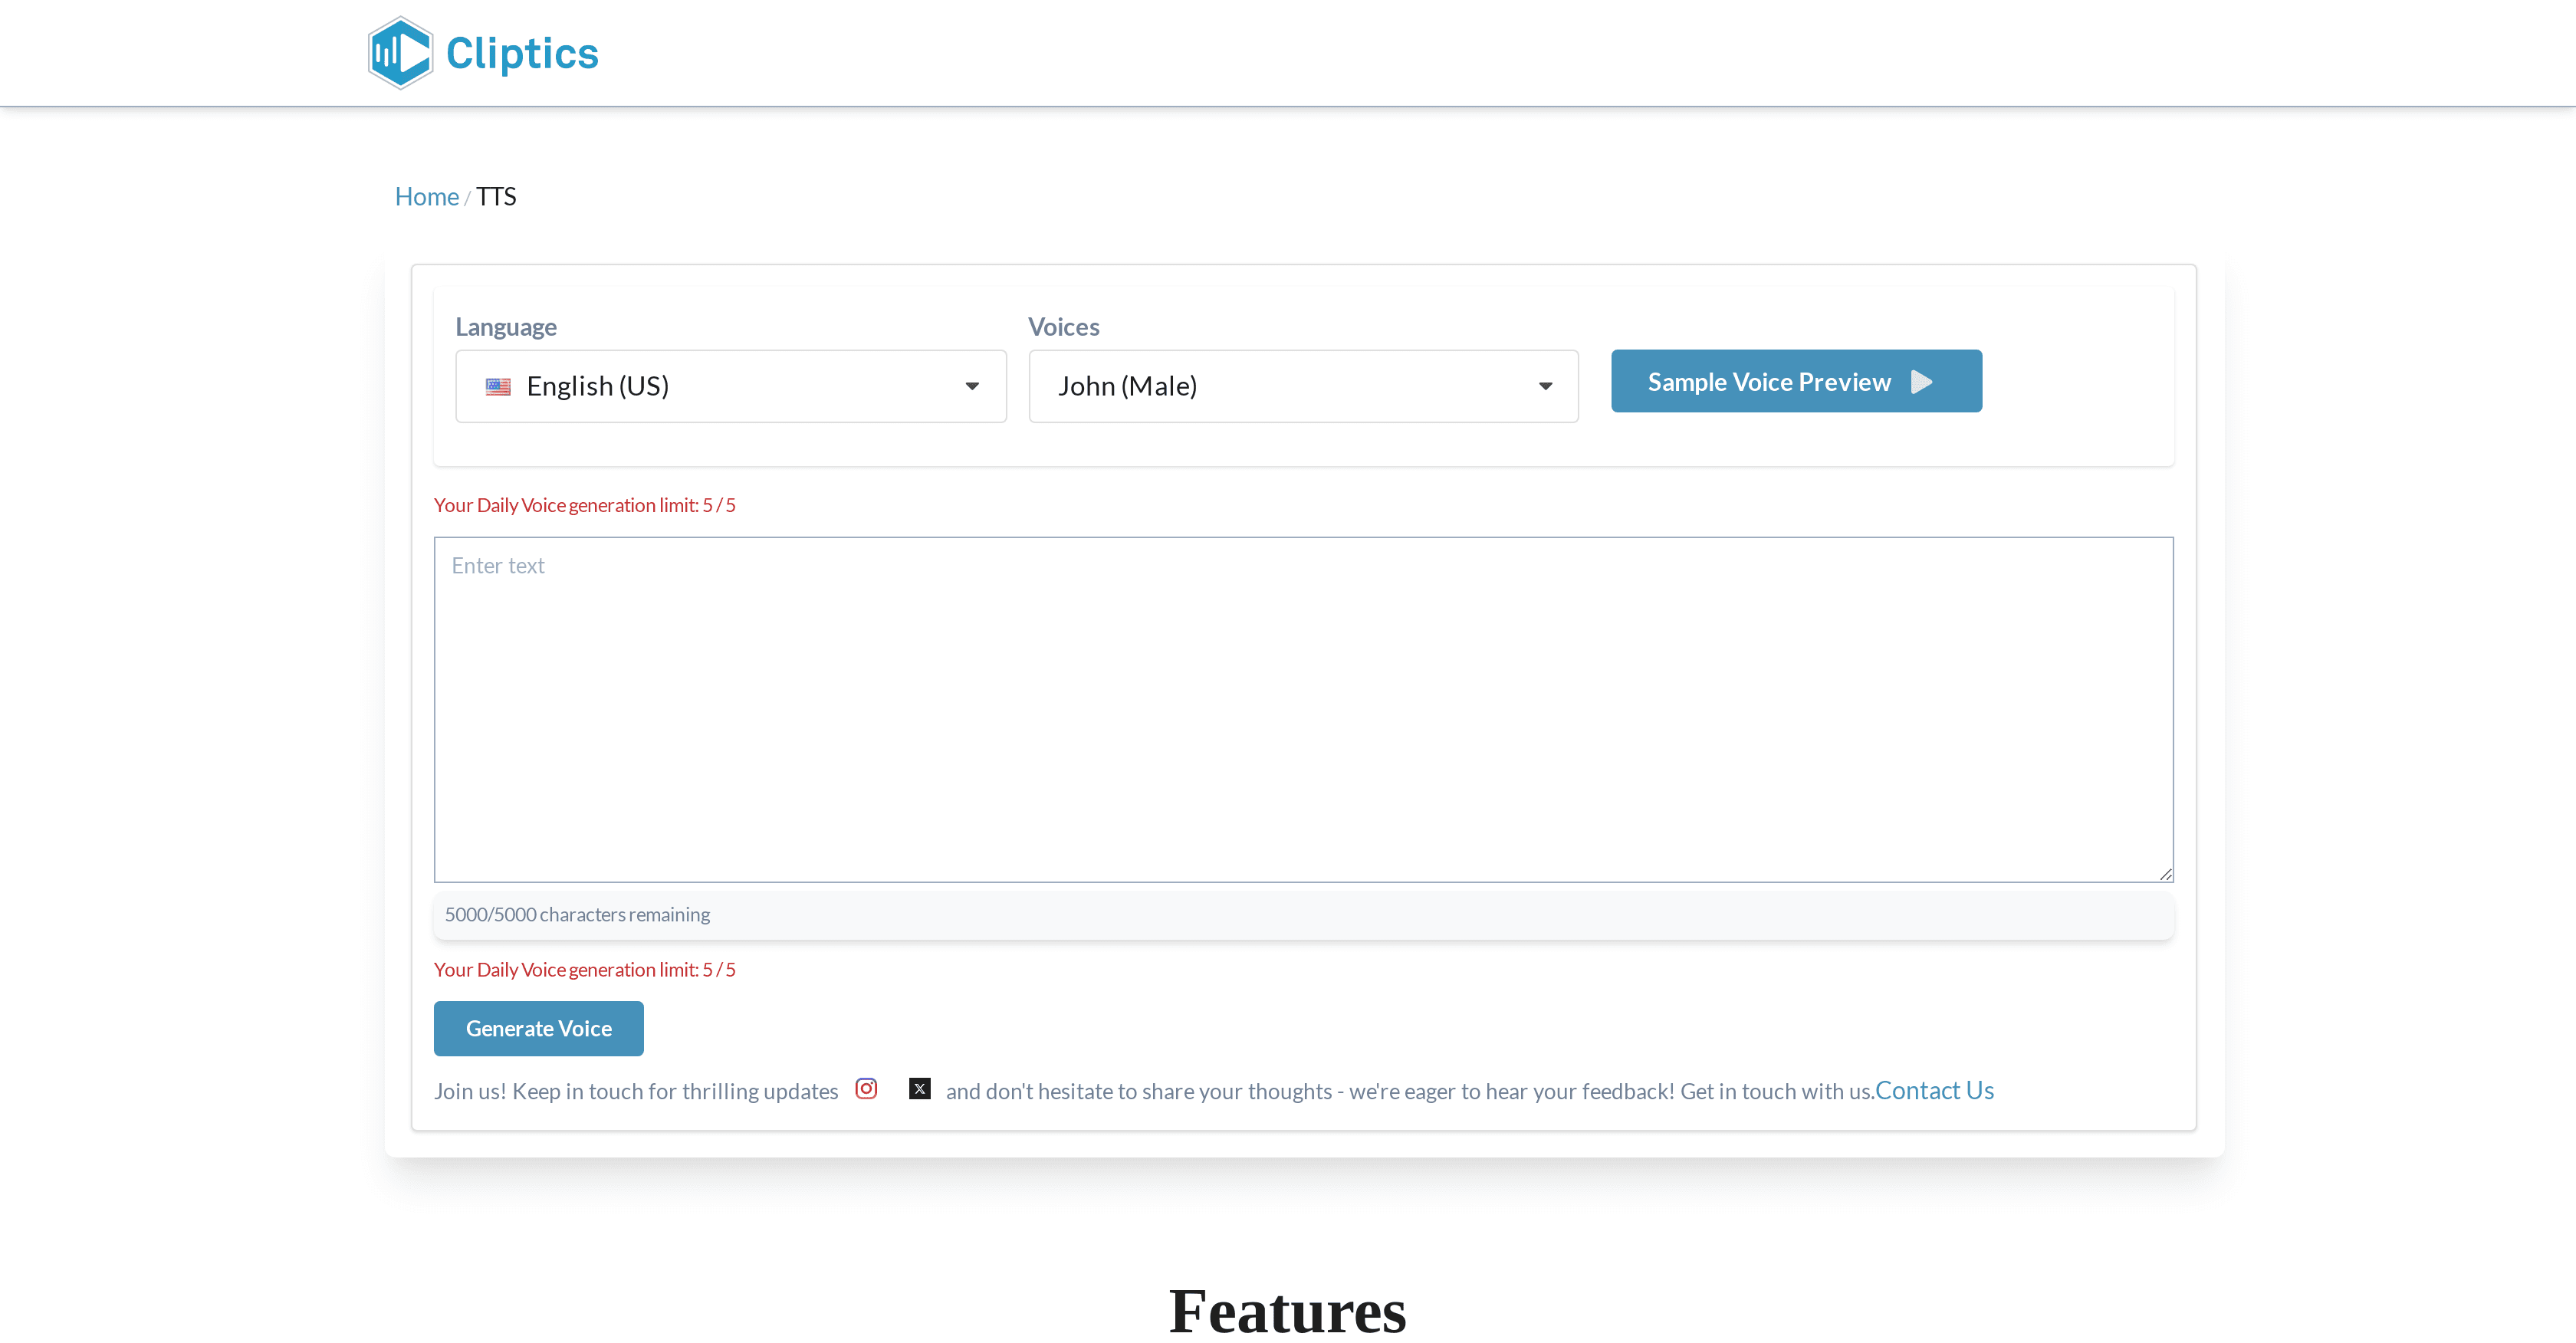Open the Language dropdown
Viewport: 2576px width, 1343px height.
tap(730, 386)
